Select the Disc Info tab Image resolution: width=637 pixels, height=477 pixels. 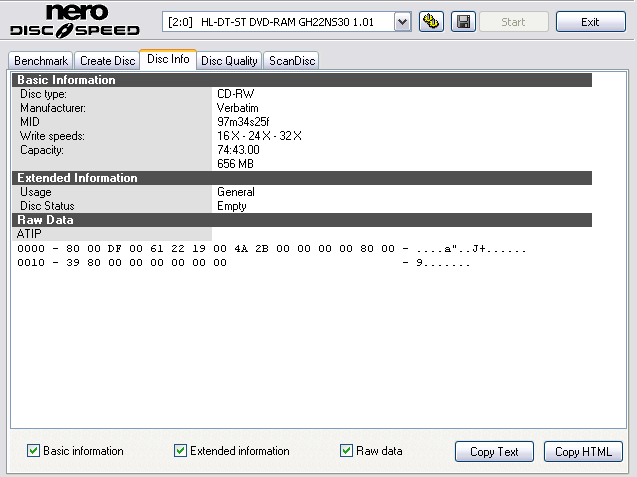[168, 60]
